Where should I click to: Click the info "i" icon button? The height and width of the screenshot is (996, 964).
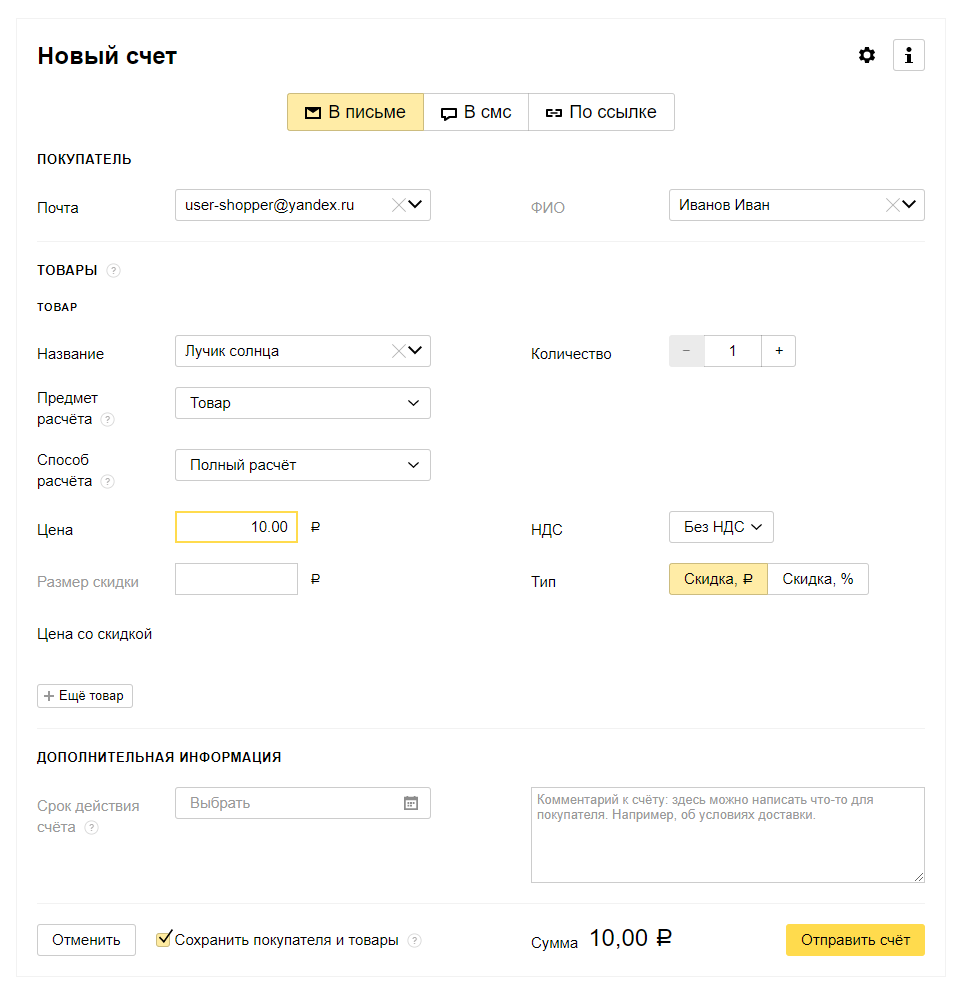[908, 55]
